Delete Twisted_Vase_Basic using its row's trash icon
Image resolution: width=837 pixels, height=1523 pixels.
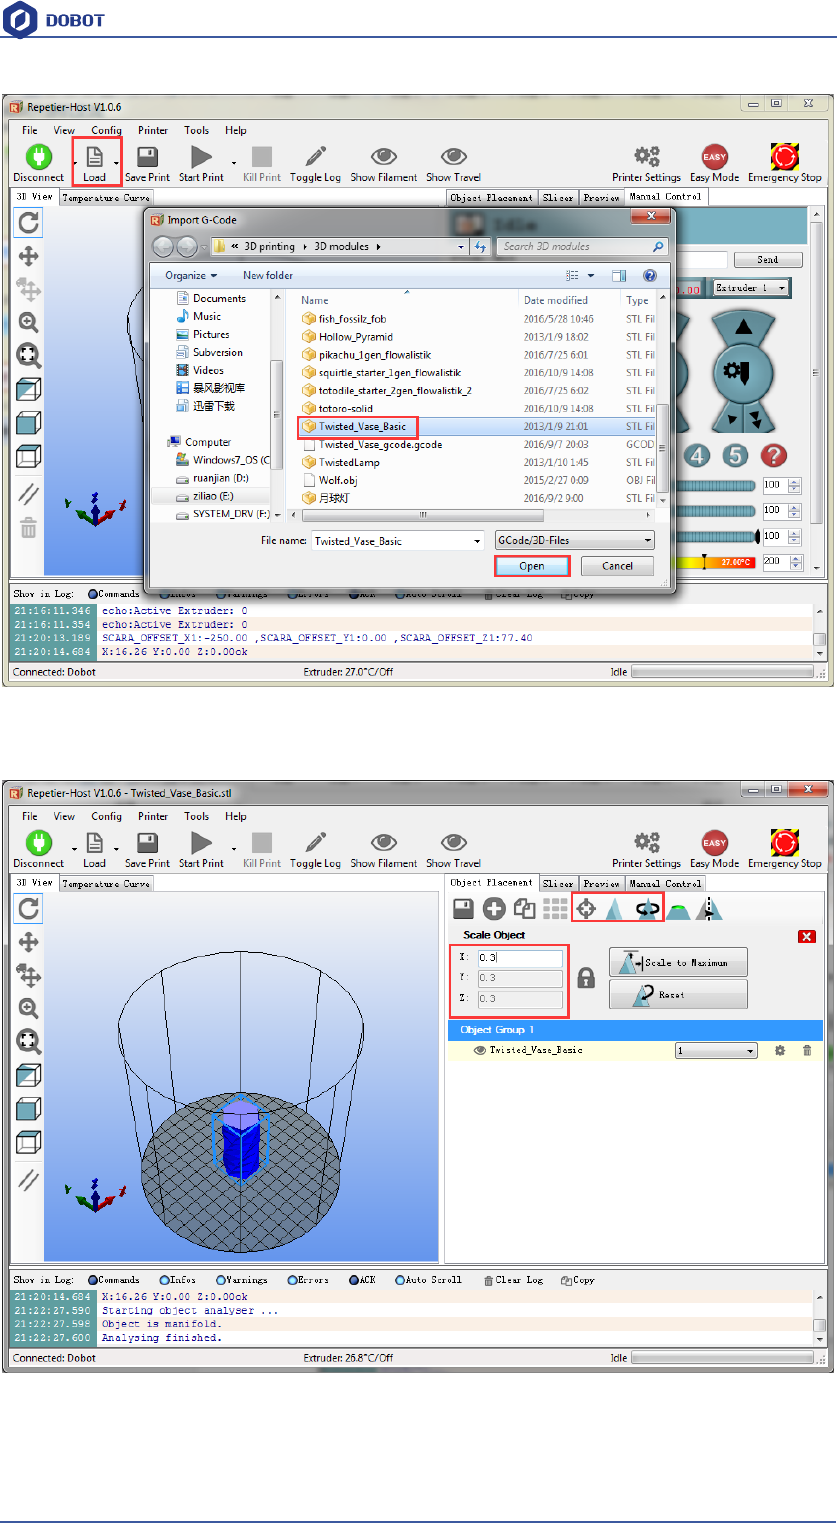click(x=807, y=1051)
